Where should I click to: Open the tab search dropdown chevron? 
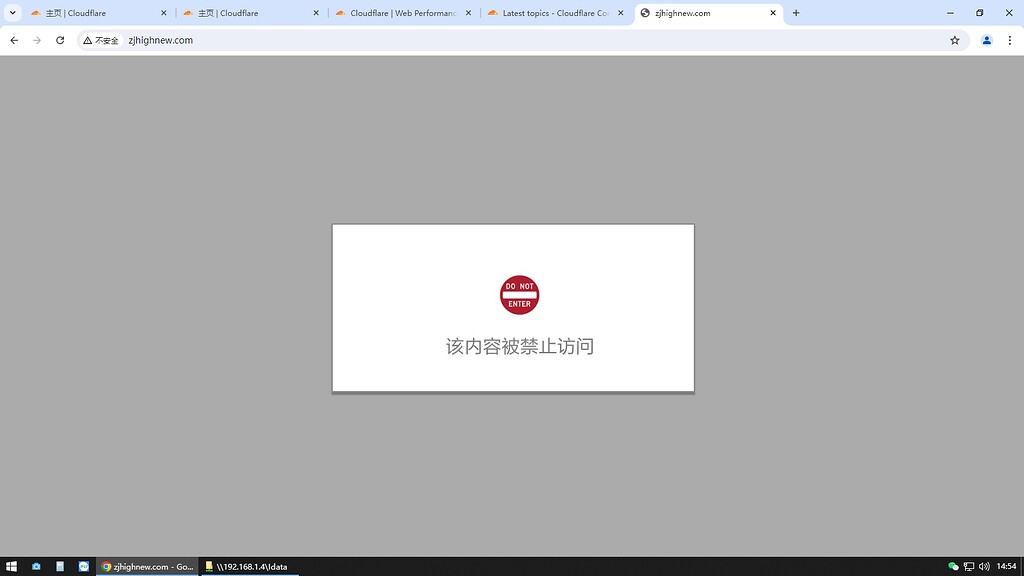point(12,13)
